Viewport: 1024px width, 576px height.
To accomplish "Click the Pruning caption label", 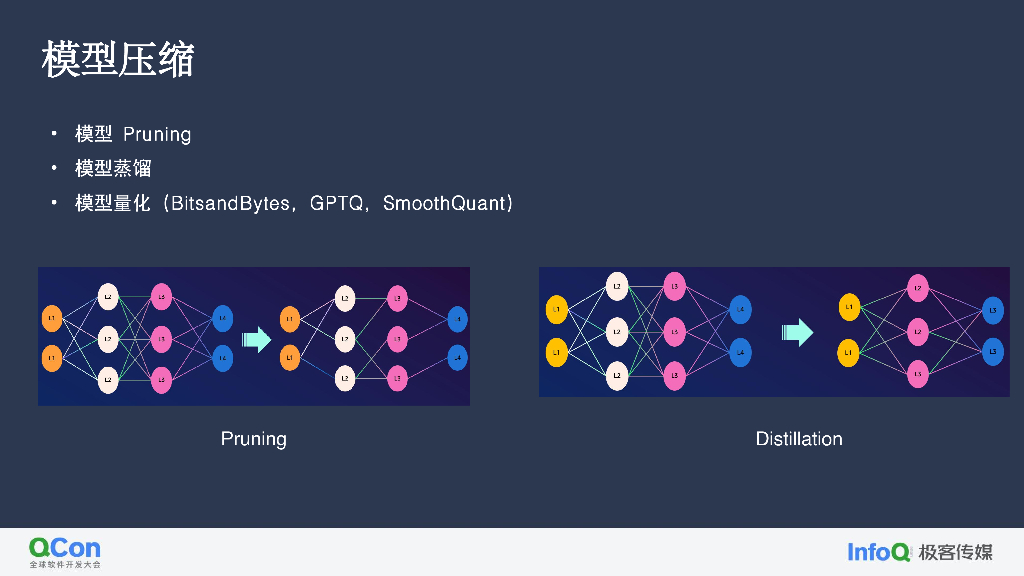I will click(x=253, y=439).
